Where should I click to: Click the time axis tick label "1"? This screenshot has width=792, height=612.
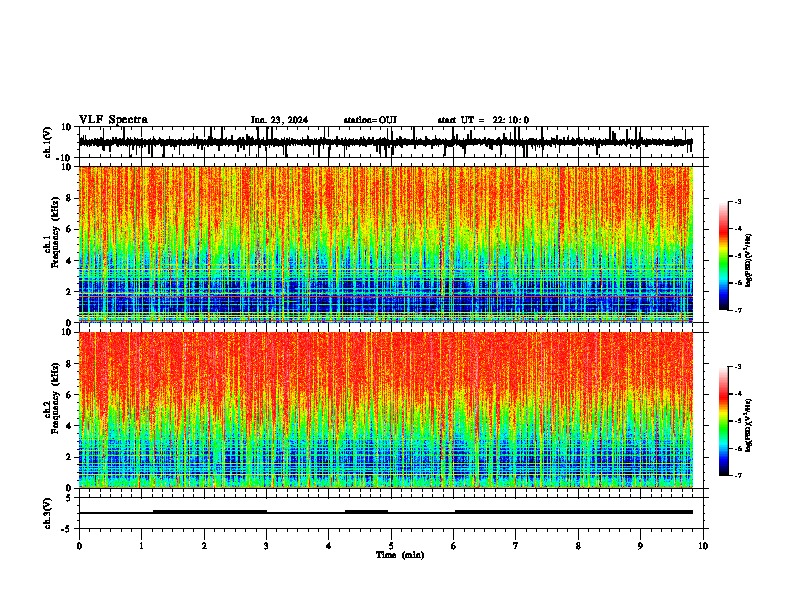pos(141,546)
